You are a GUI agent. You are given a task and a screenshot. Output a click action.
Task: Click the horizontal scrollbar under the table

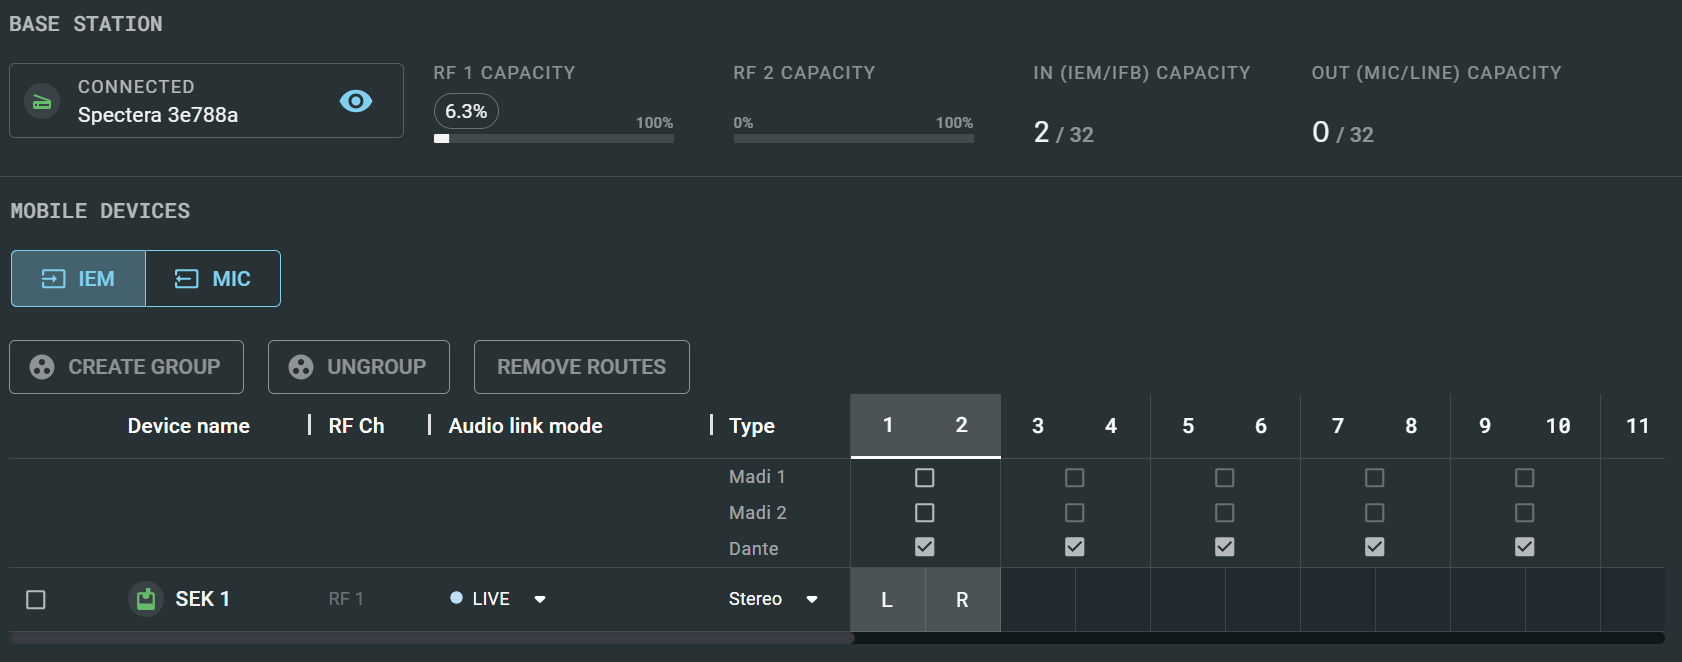[431, 638]
